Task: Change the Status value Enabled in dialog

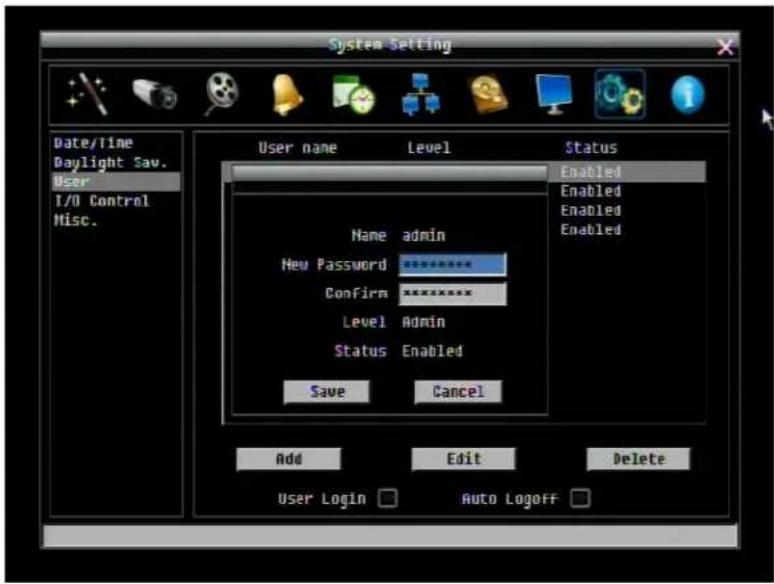Action: (x=432, y=351)
